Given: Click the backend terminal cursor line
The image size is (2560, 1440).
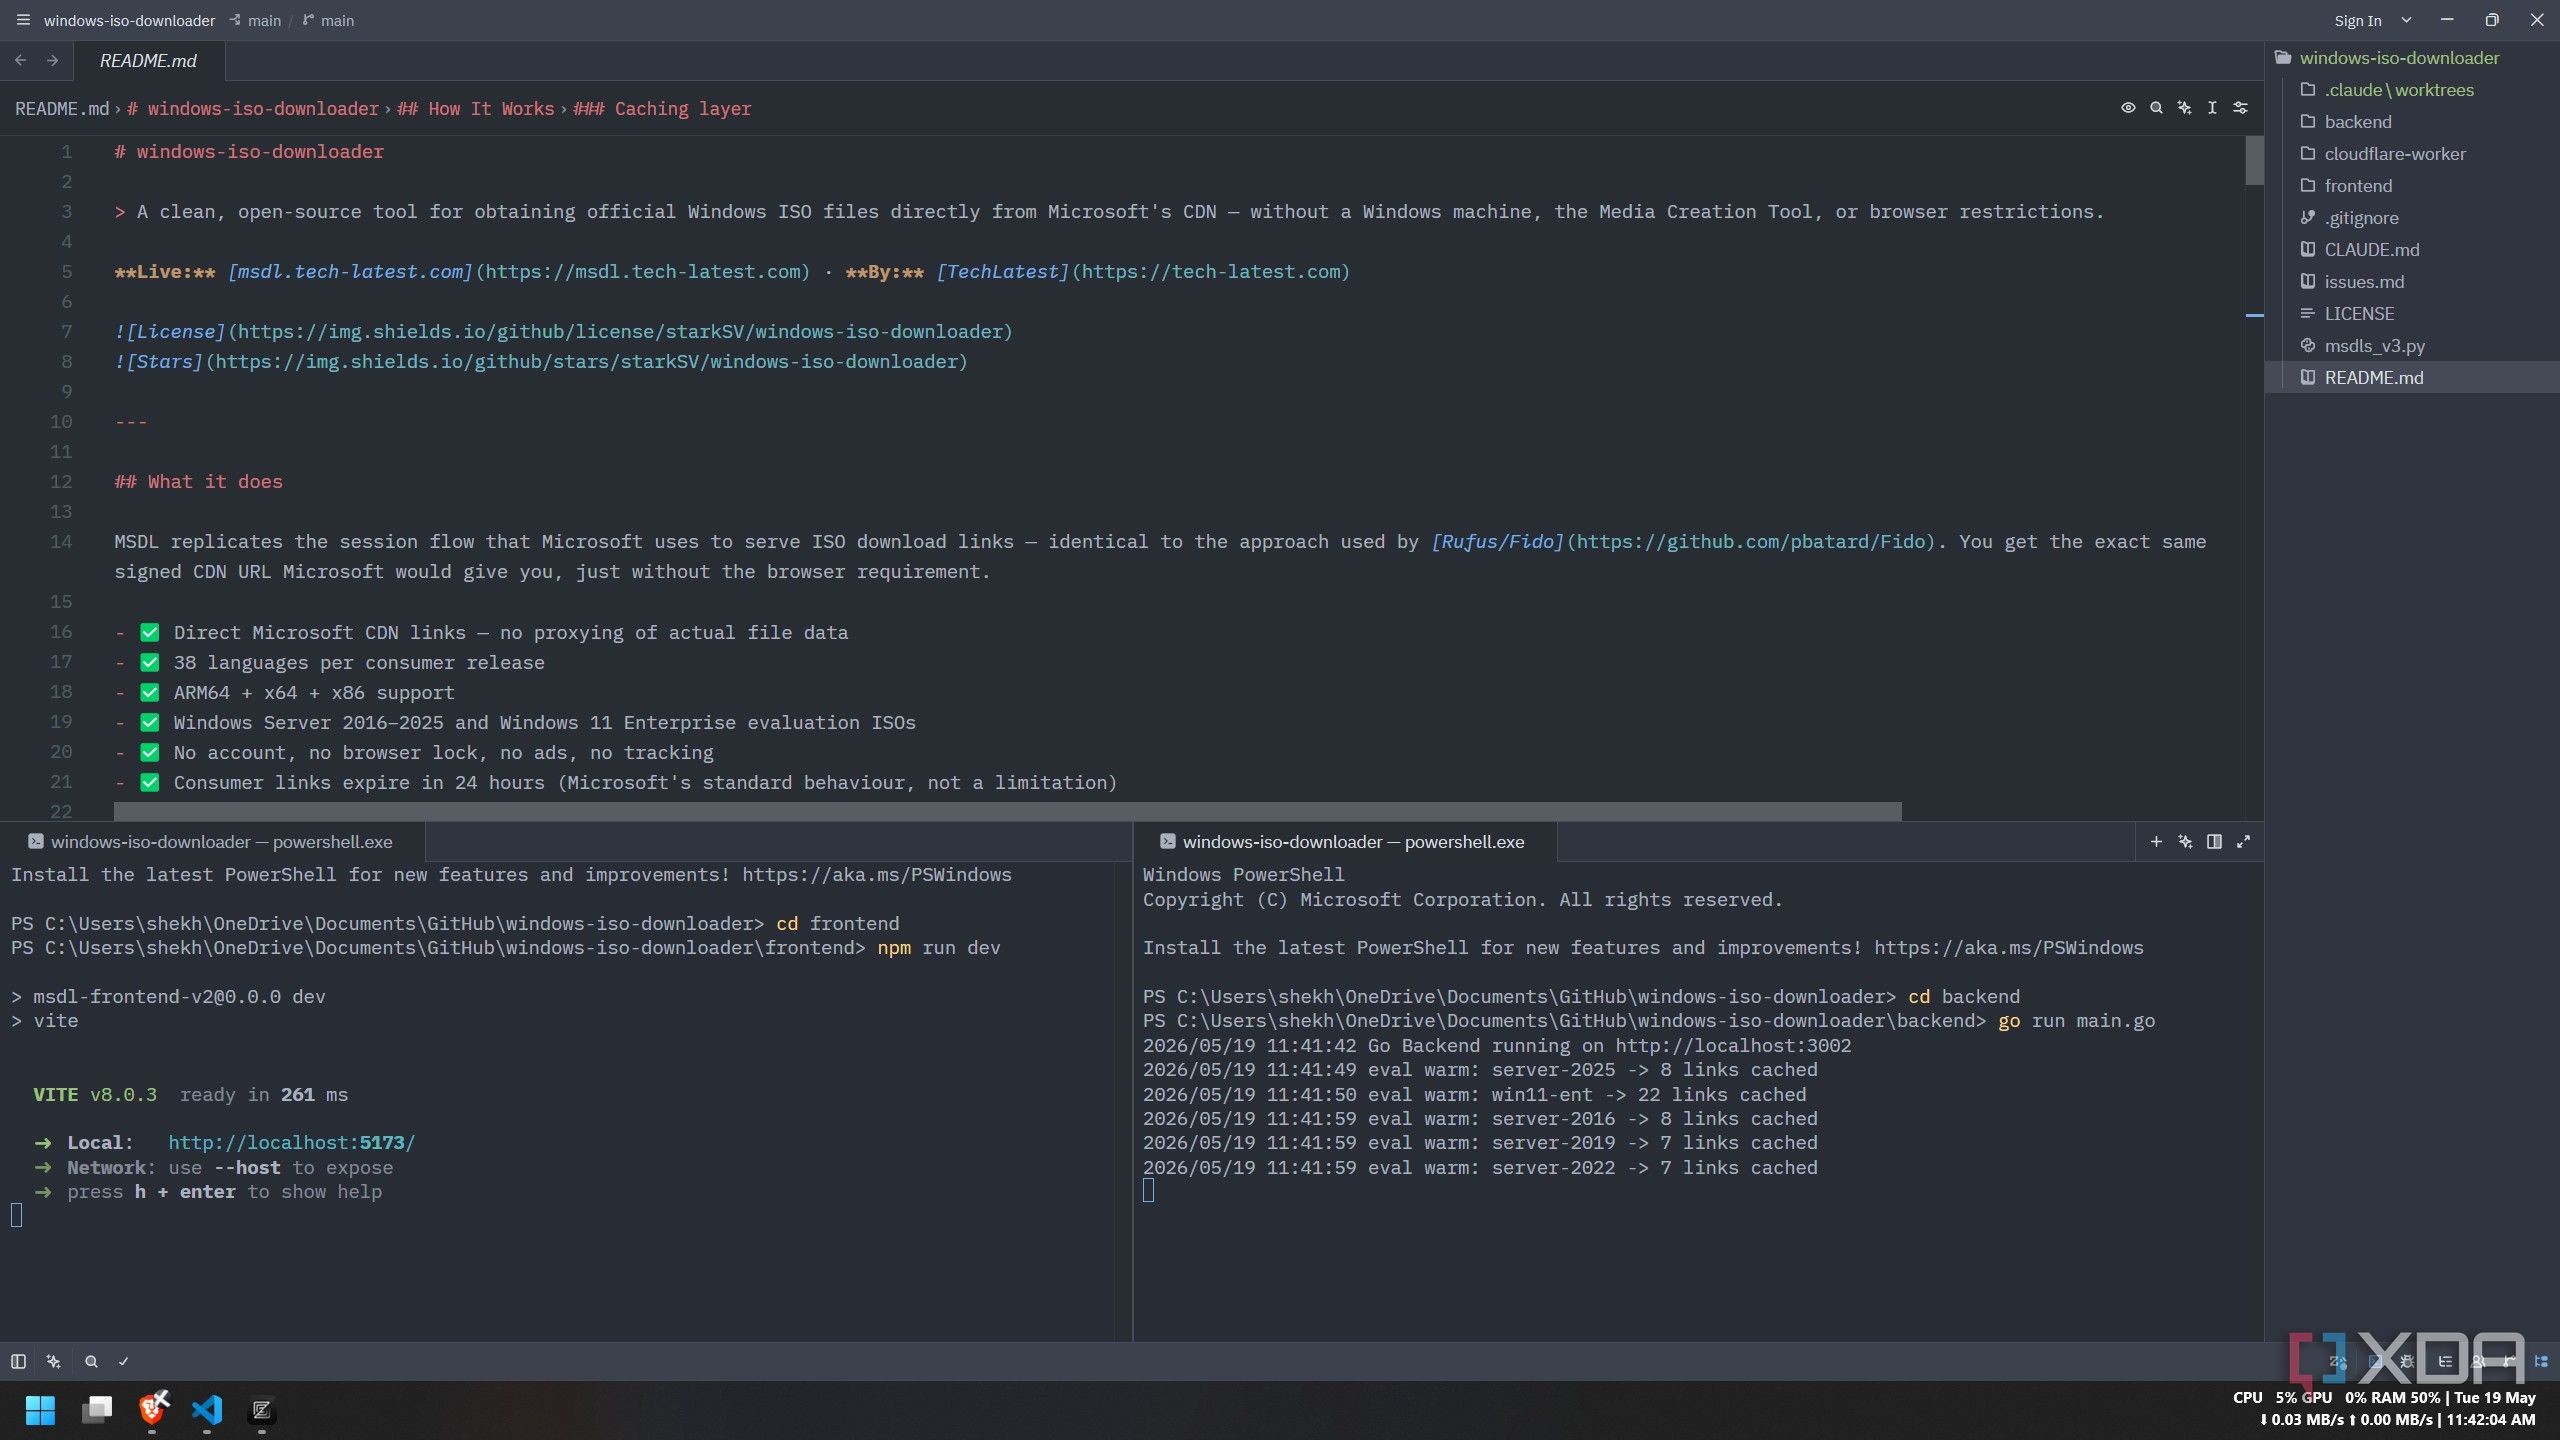Looking at the screenshot, I should click(1149, 1191).
